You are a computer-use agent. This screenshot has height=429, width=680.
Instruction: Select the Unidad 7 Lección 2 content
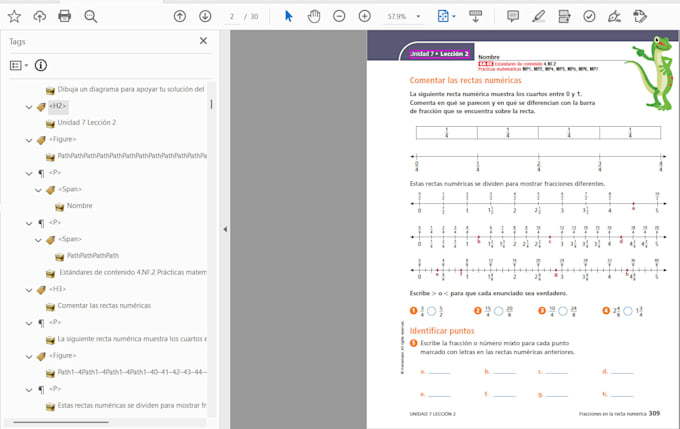click(x=87, y=123)
